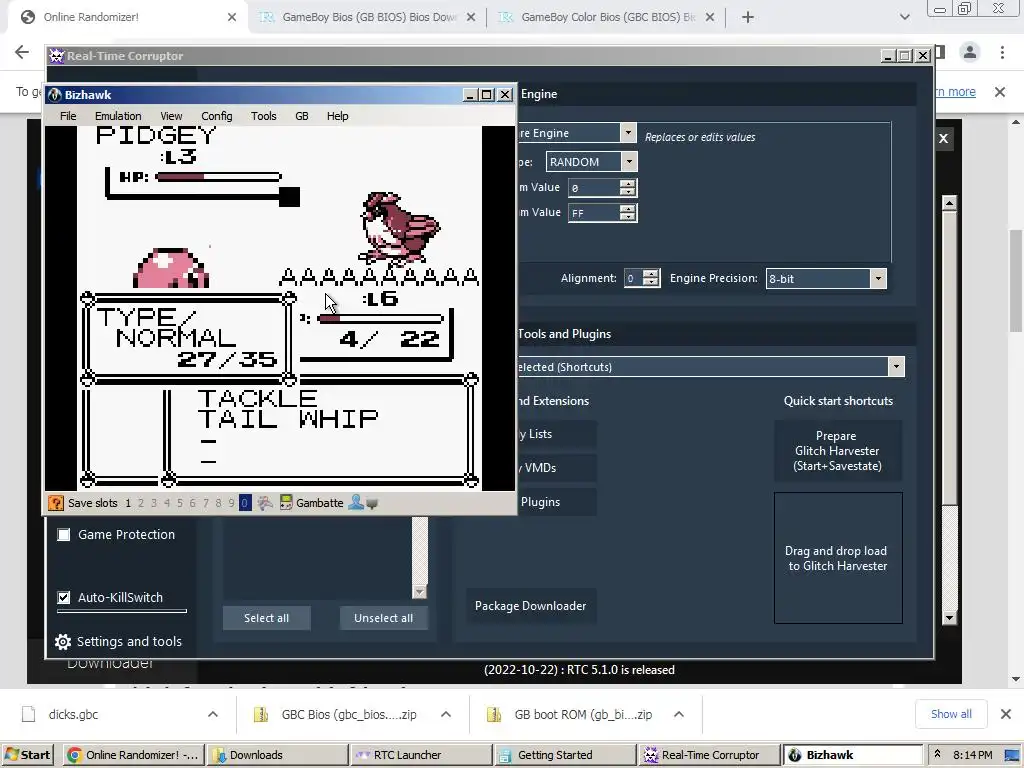Viewport: 1024px width, 768px height.
Task: Open the RANDOM type dropdown
Action: tap(630, 161)
